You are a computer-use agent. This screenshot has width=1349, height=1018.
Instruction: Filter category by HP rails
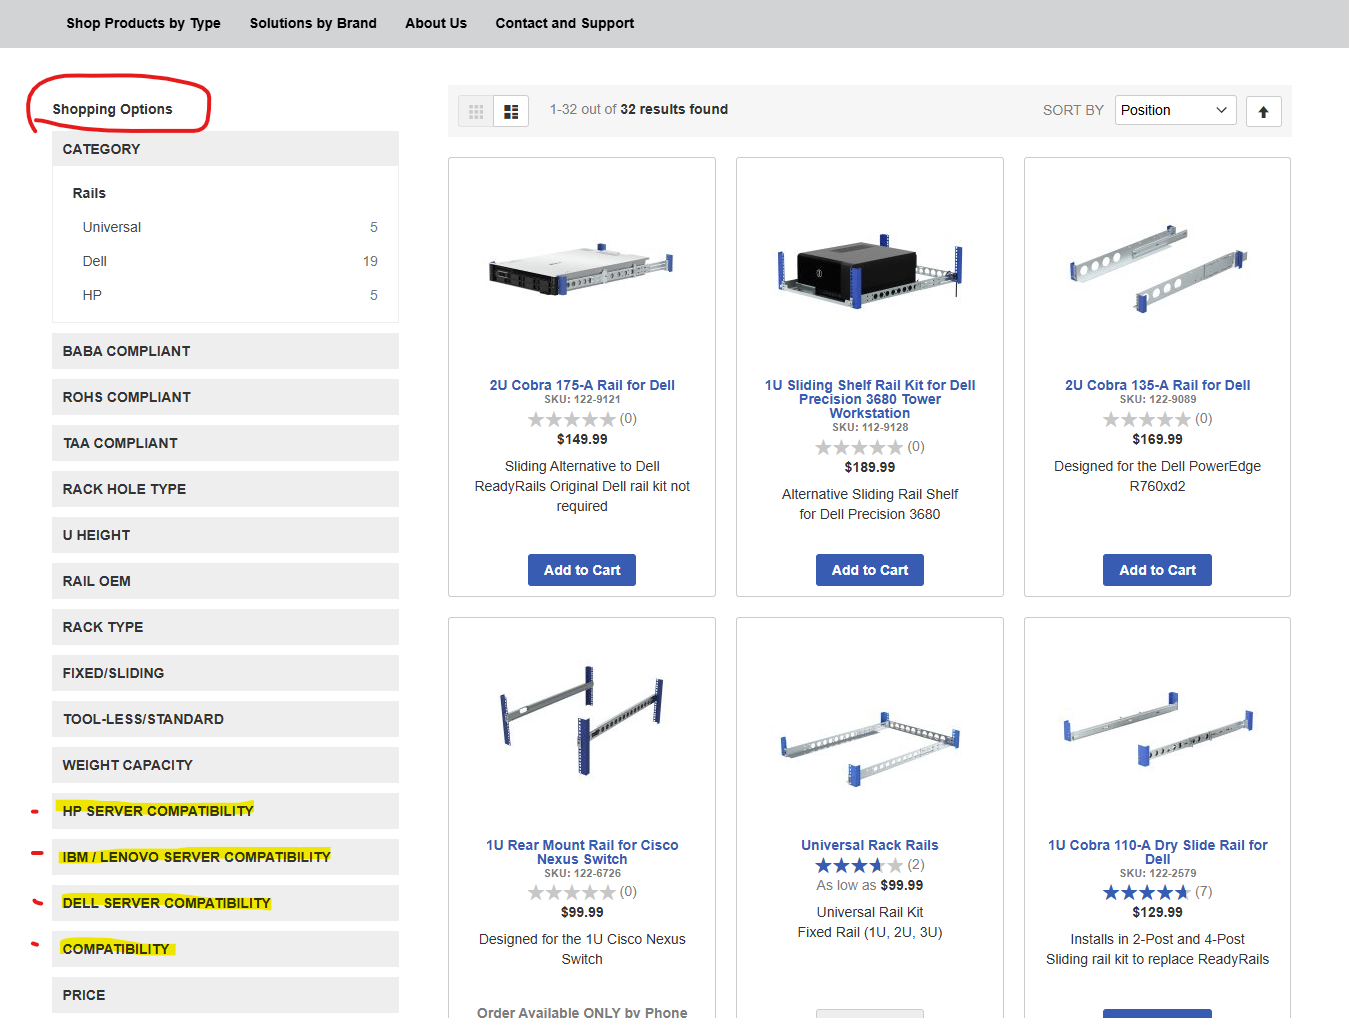click(92, 295)
